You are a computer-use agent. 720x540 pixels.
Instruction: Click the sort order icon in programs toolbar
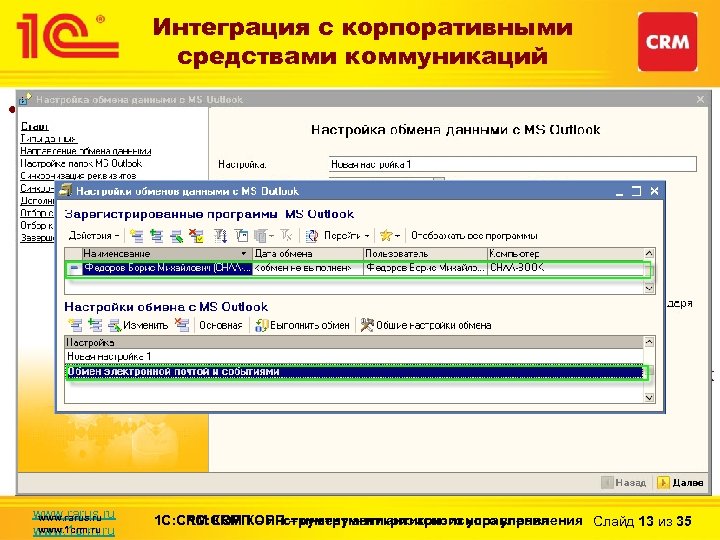pyautogui.click(x=220, y=236)
